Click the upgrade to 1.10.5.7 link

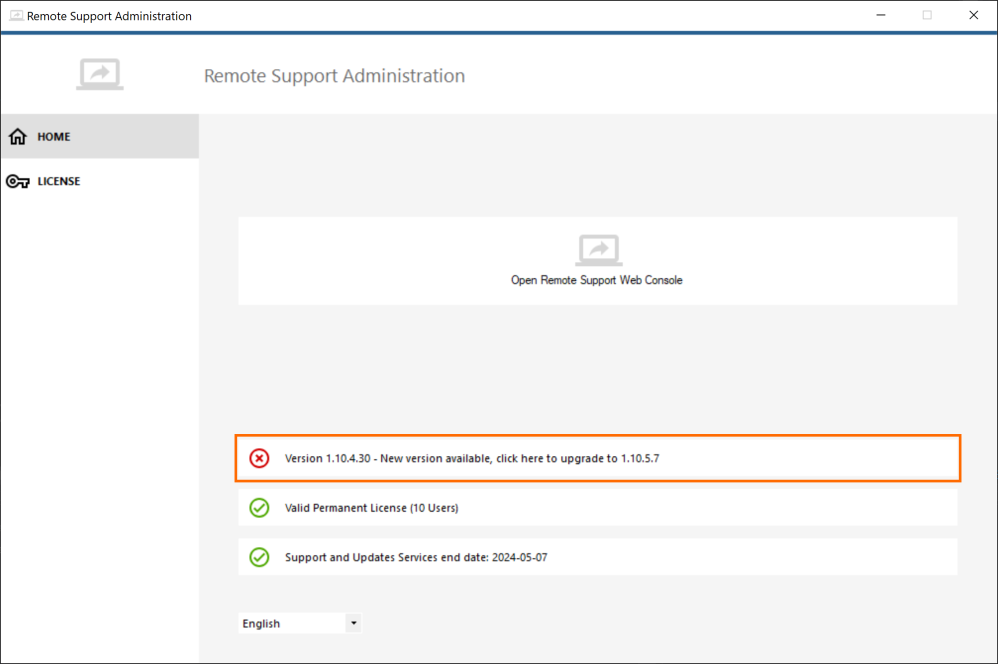pos(576,458)
